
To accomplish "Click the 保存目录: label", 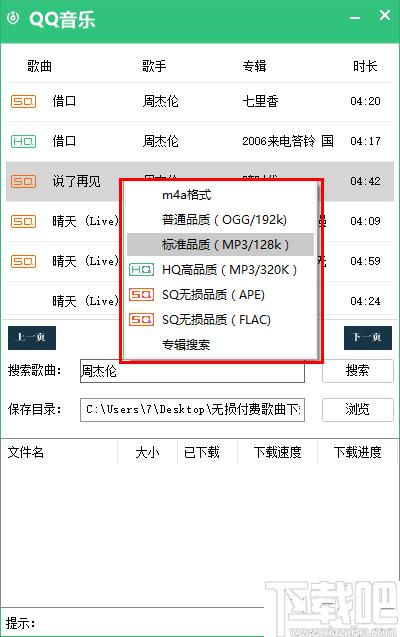I will pos(35,410).
